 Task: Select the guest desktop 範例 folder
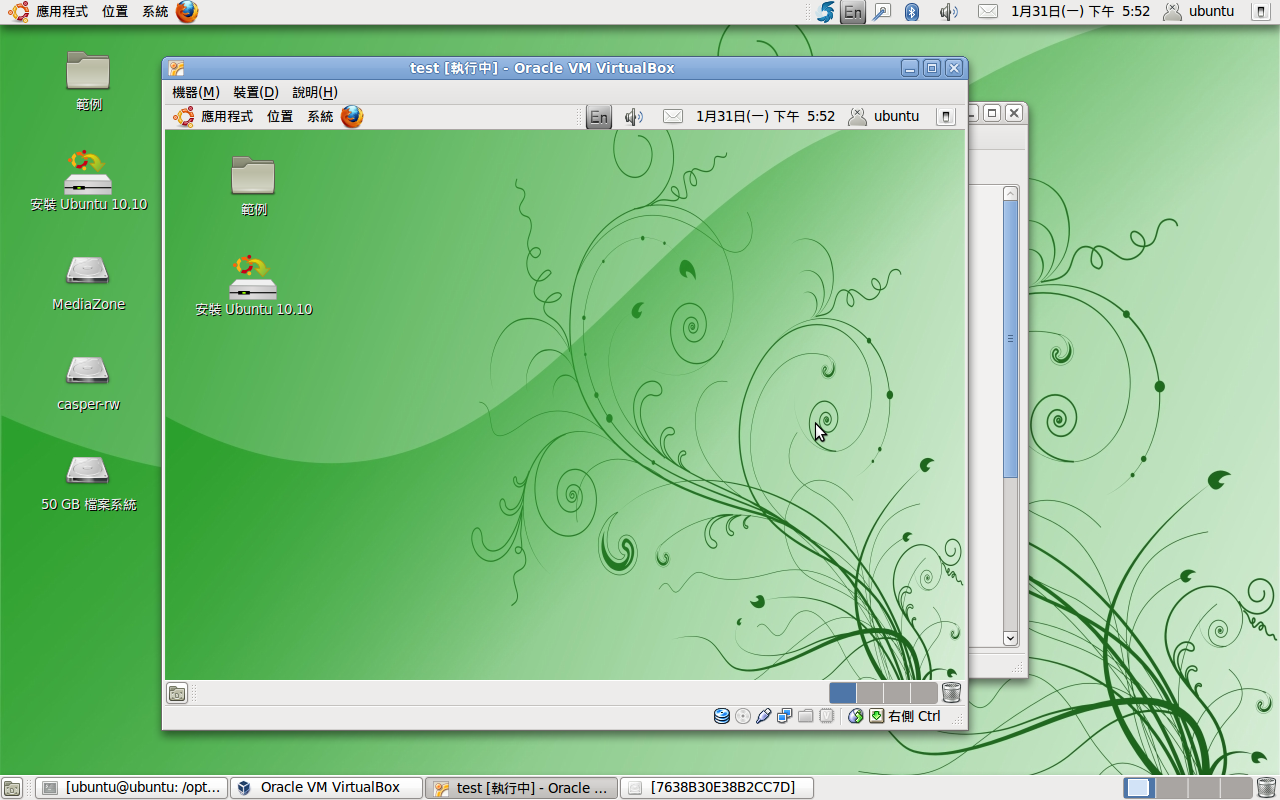tap(254, 187)
